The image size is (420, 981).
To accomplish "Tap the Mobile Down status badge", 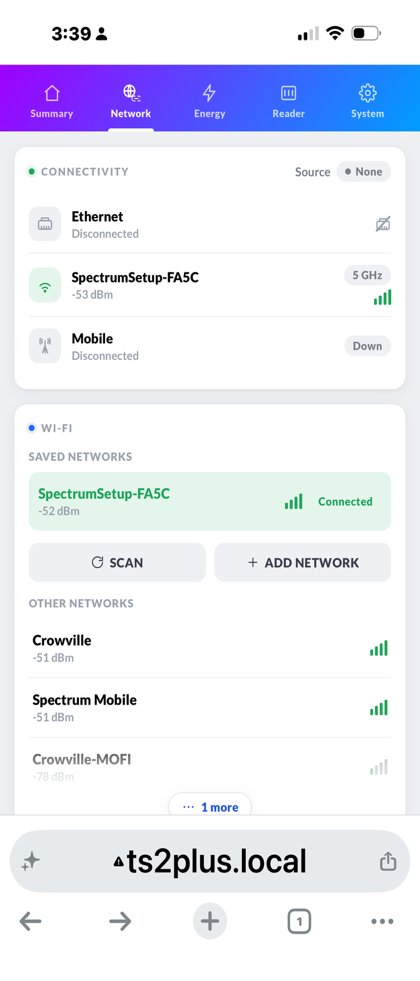I will click(x=367, y=346).
